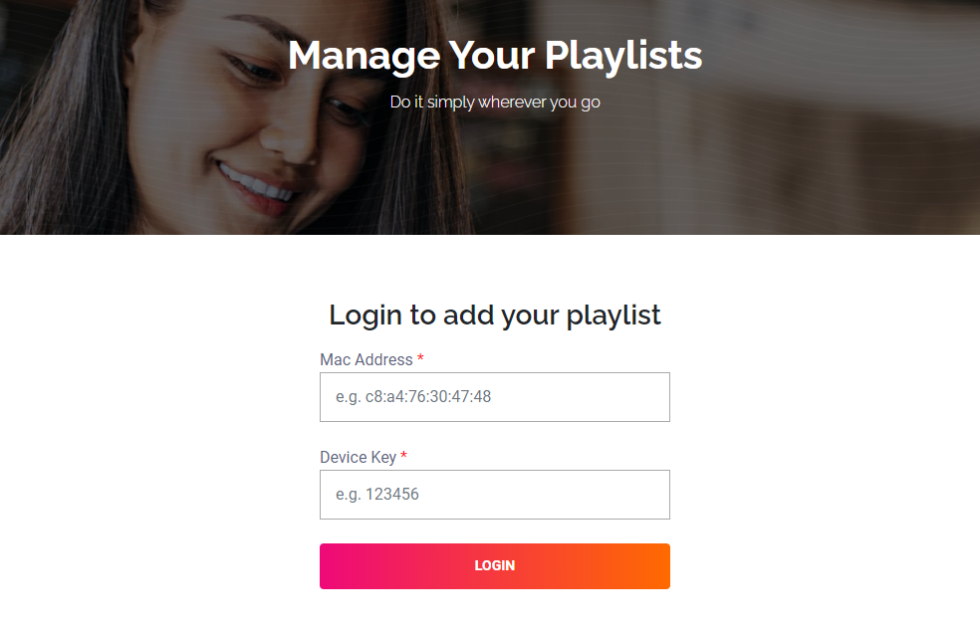The height and width of the screenshot is (632, 980).
Task: Click the LOGIN gradient button
Action: point(494,566)
